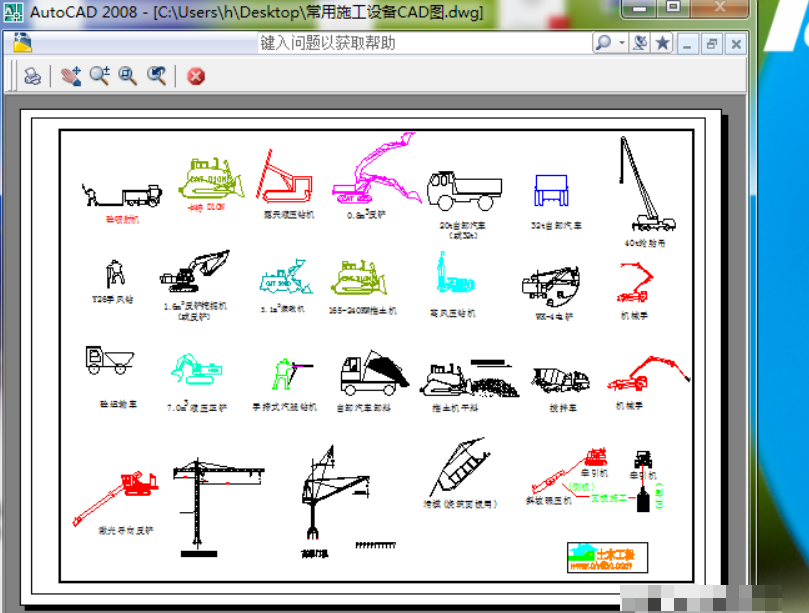Image resolution: width=809 pixels, height=613 pixels.
Task: Click the label "搅拌车"
Action: (563, 408)
